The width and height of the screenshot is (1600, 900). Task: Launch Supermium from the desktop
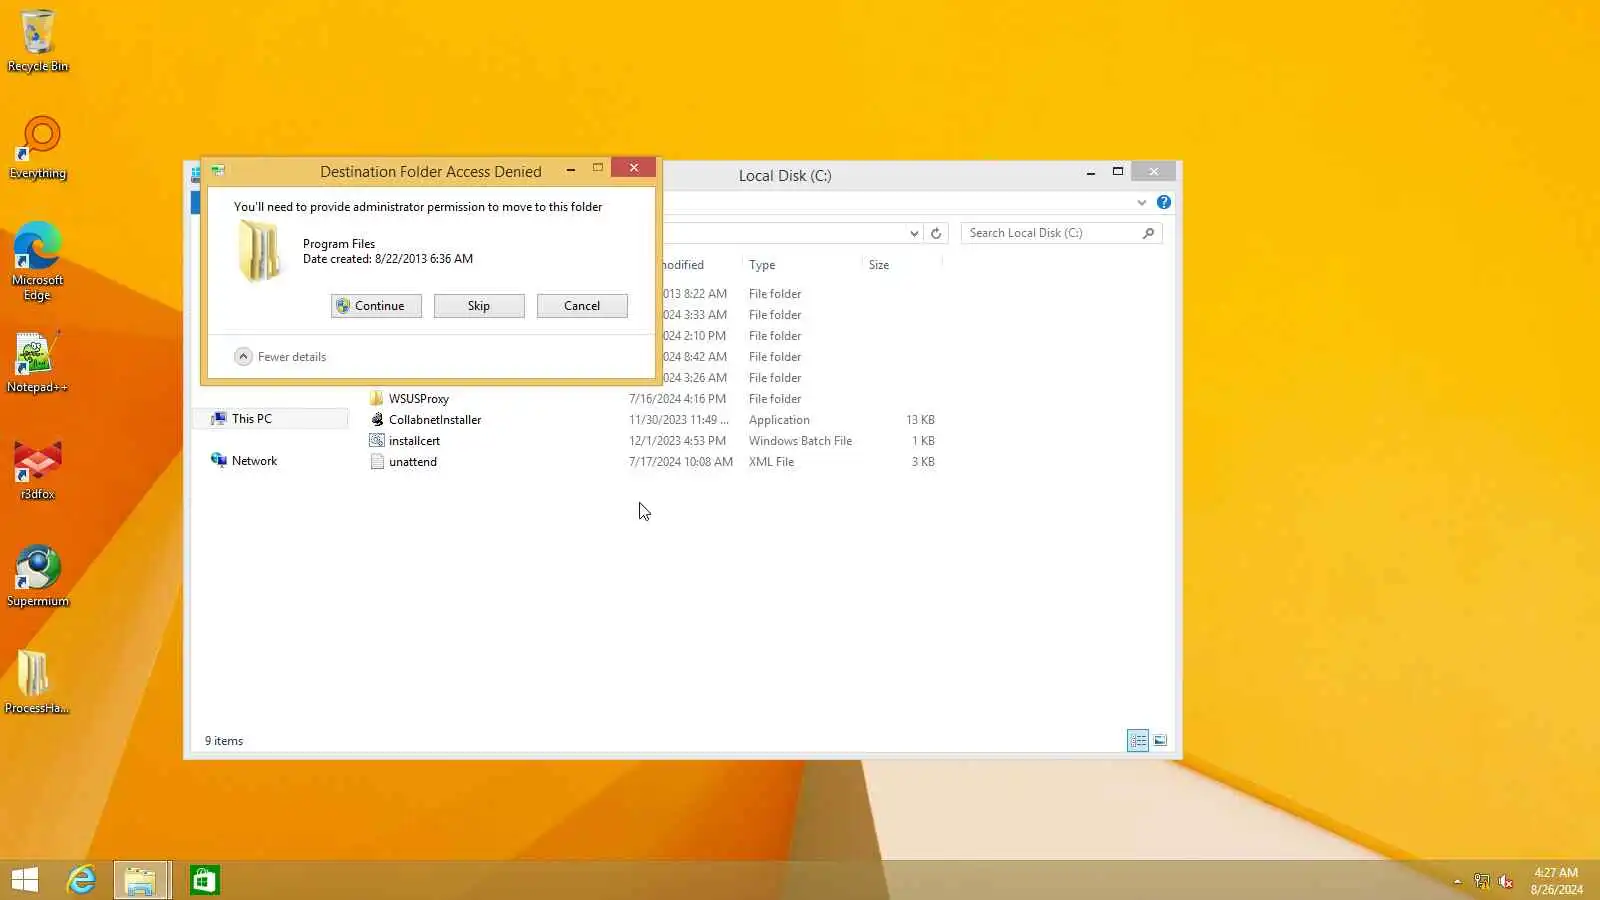click(x=38, y=576)
